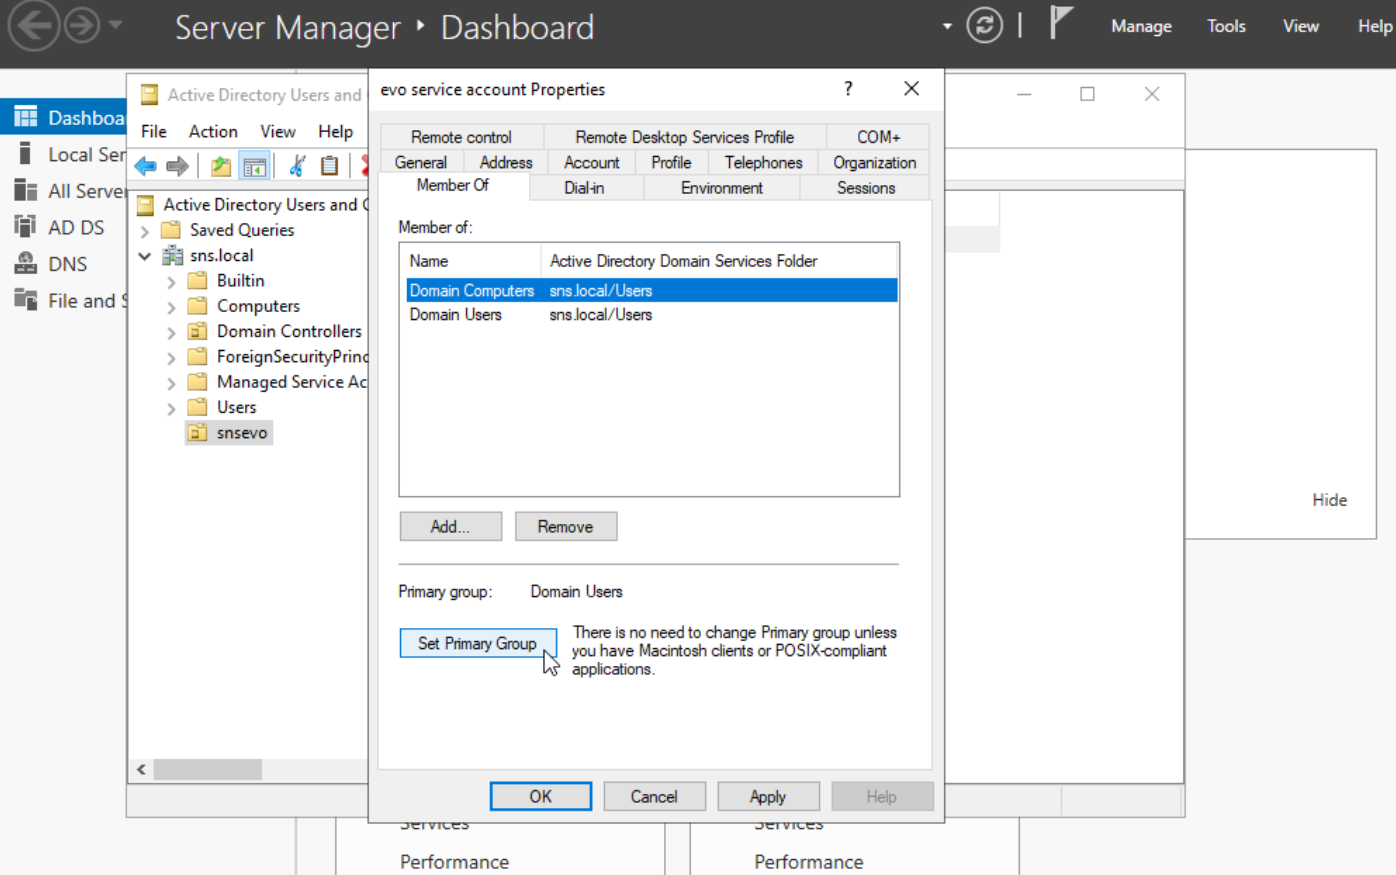Click the Forward arrow in ADUC toolbar

(177, 166)
